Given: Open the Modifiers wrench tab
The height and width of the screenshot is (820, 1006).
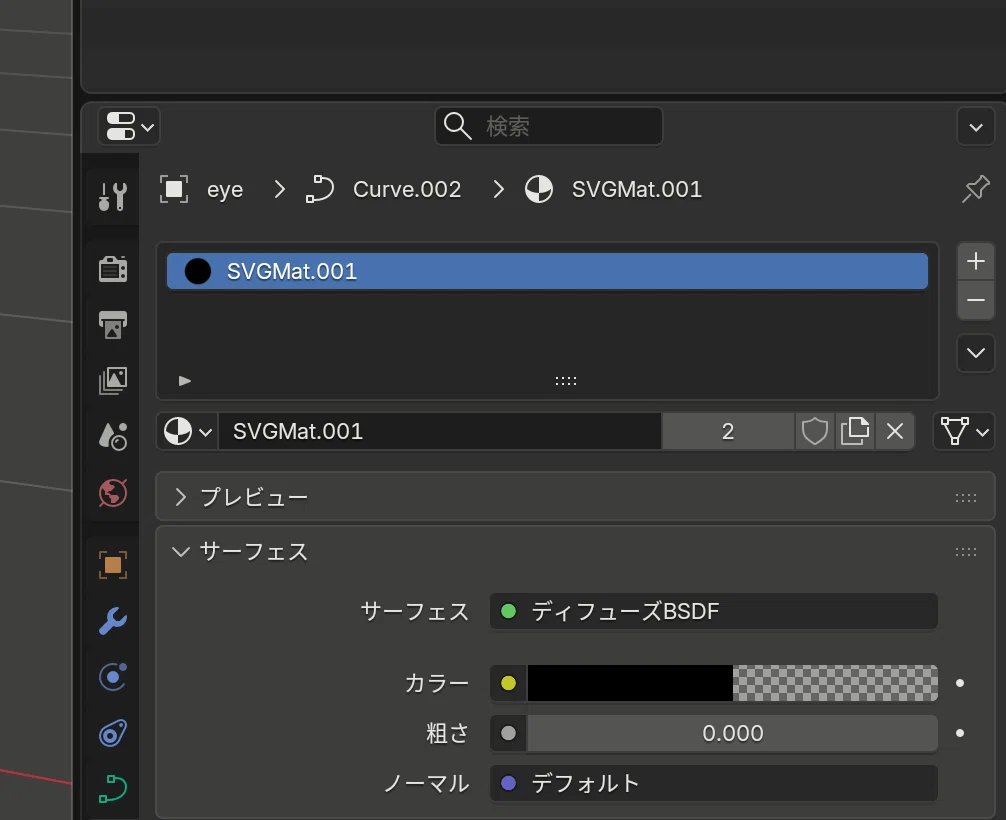Looking at the screenshot, I should click(x=113, y=621).
